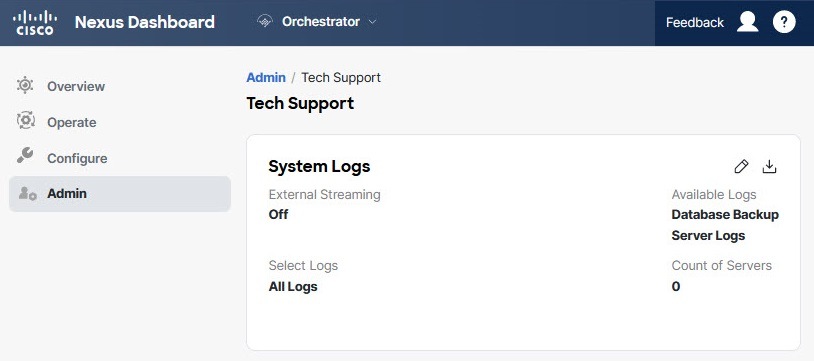Open the user profile icon
Image resolution: width=814 pixels, height=361 pixels.
click(x=748, y=22)
